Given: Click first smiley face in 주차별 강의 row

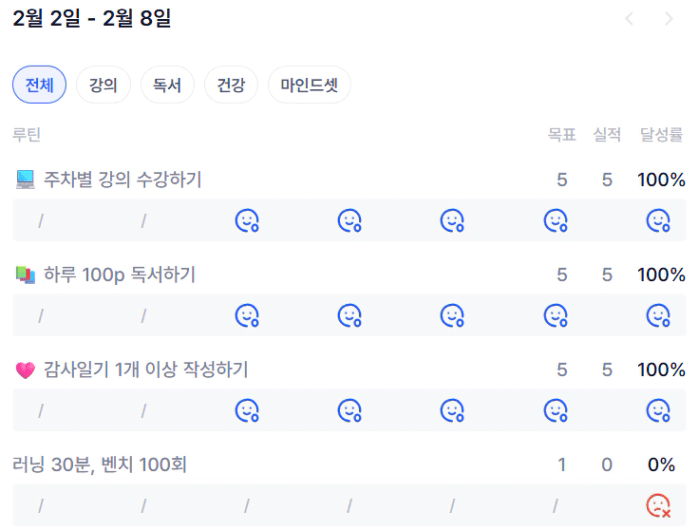Looking at the screenshot, I should point(247,221).
